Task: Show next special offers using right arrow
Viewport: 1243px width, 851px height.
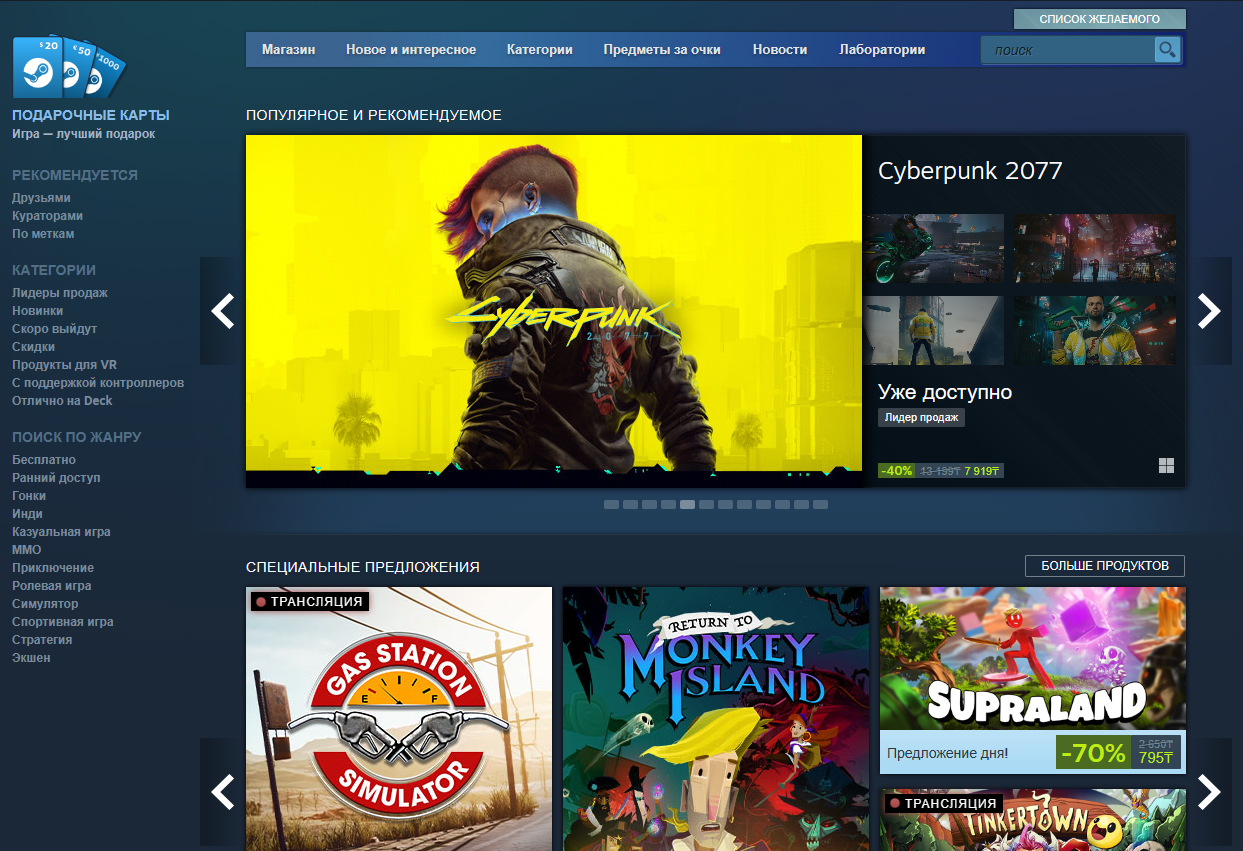Action: pos(1209,792)
